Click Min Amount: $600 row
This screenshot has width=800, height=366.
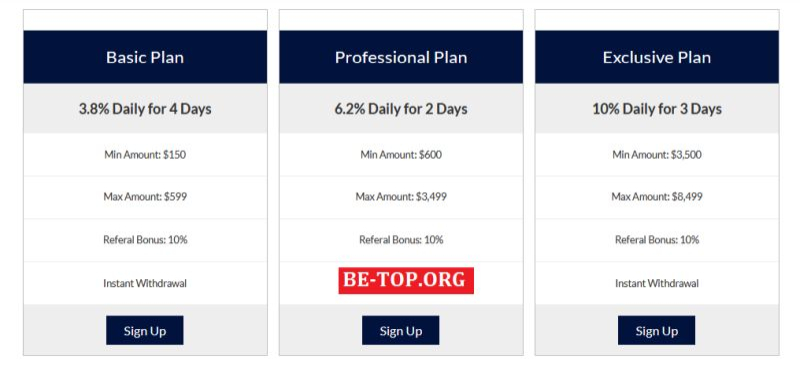point(401,155)
